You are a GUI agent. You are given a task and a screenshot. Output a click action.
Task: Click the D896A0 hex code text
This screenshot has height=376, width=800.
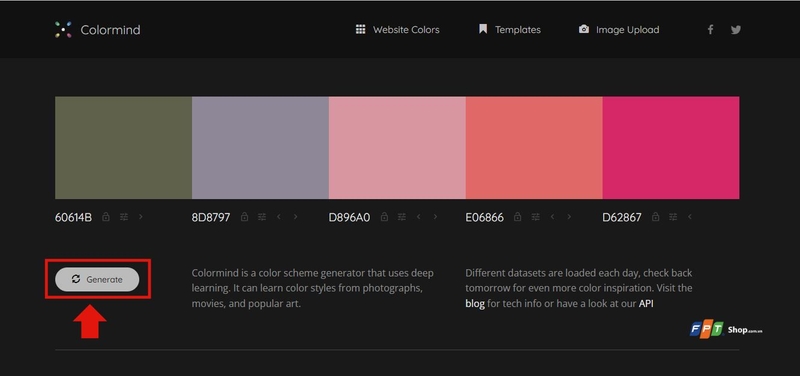[x=349, y=217]
